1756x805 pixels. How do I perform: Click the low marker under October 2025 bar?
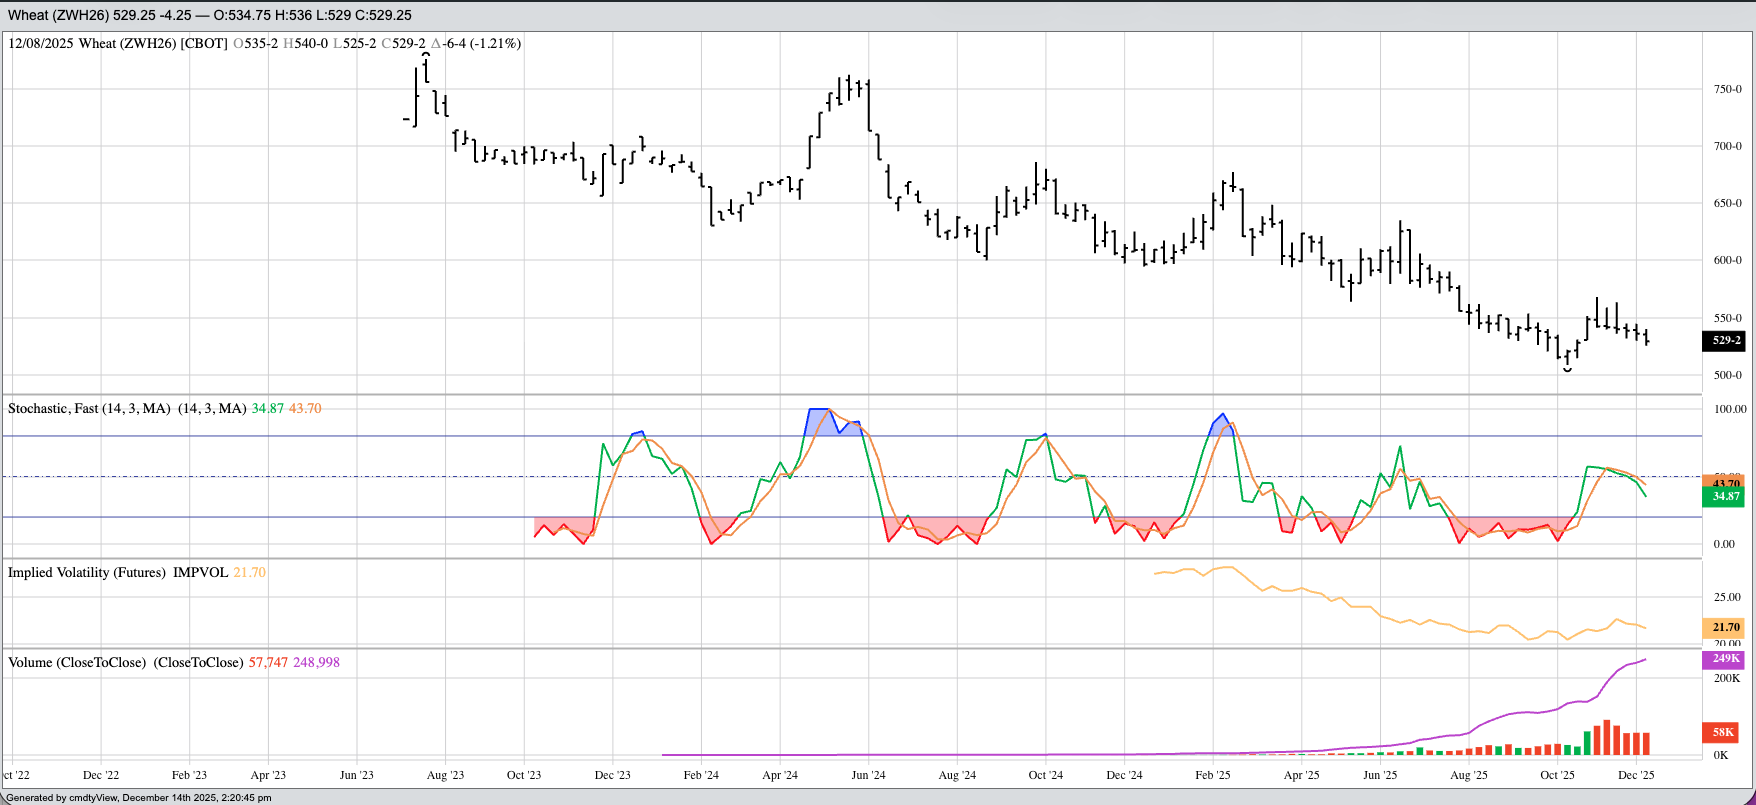(1567, 371)
